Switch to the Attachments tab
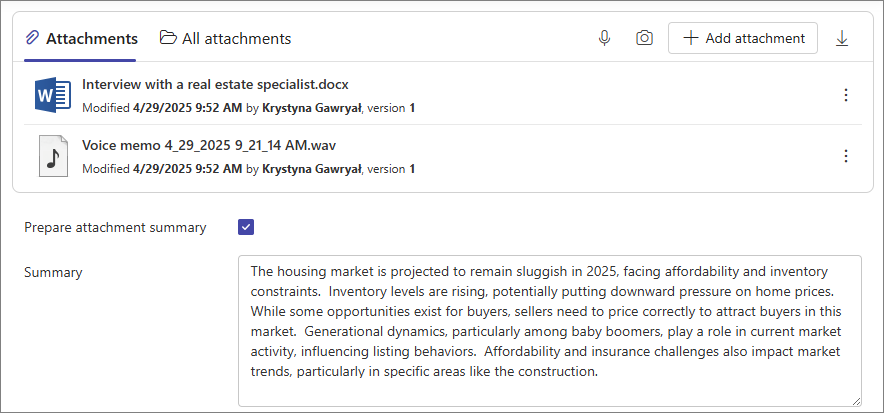The height and width of the screenshot is (413, 884). click(81, 39)
